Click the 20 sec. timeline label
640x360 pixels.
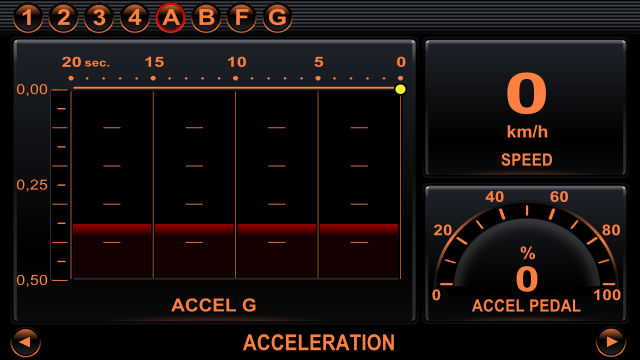point(86,62)
